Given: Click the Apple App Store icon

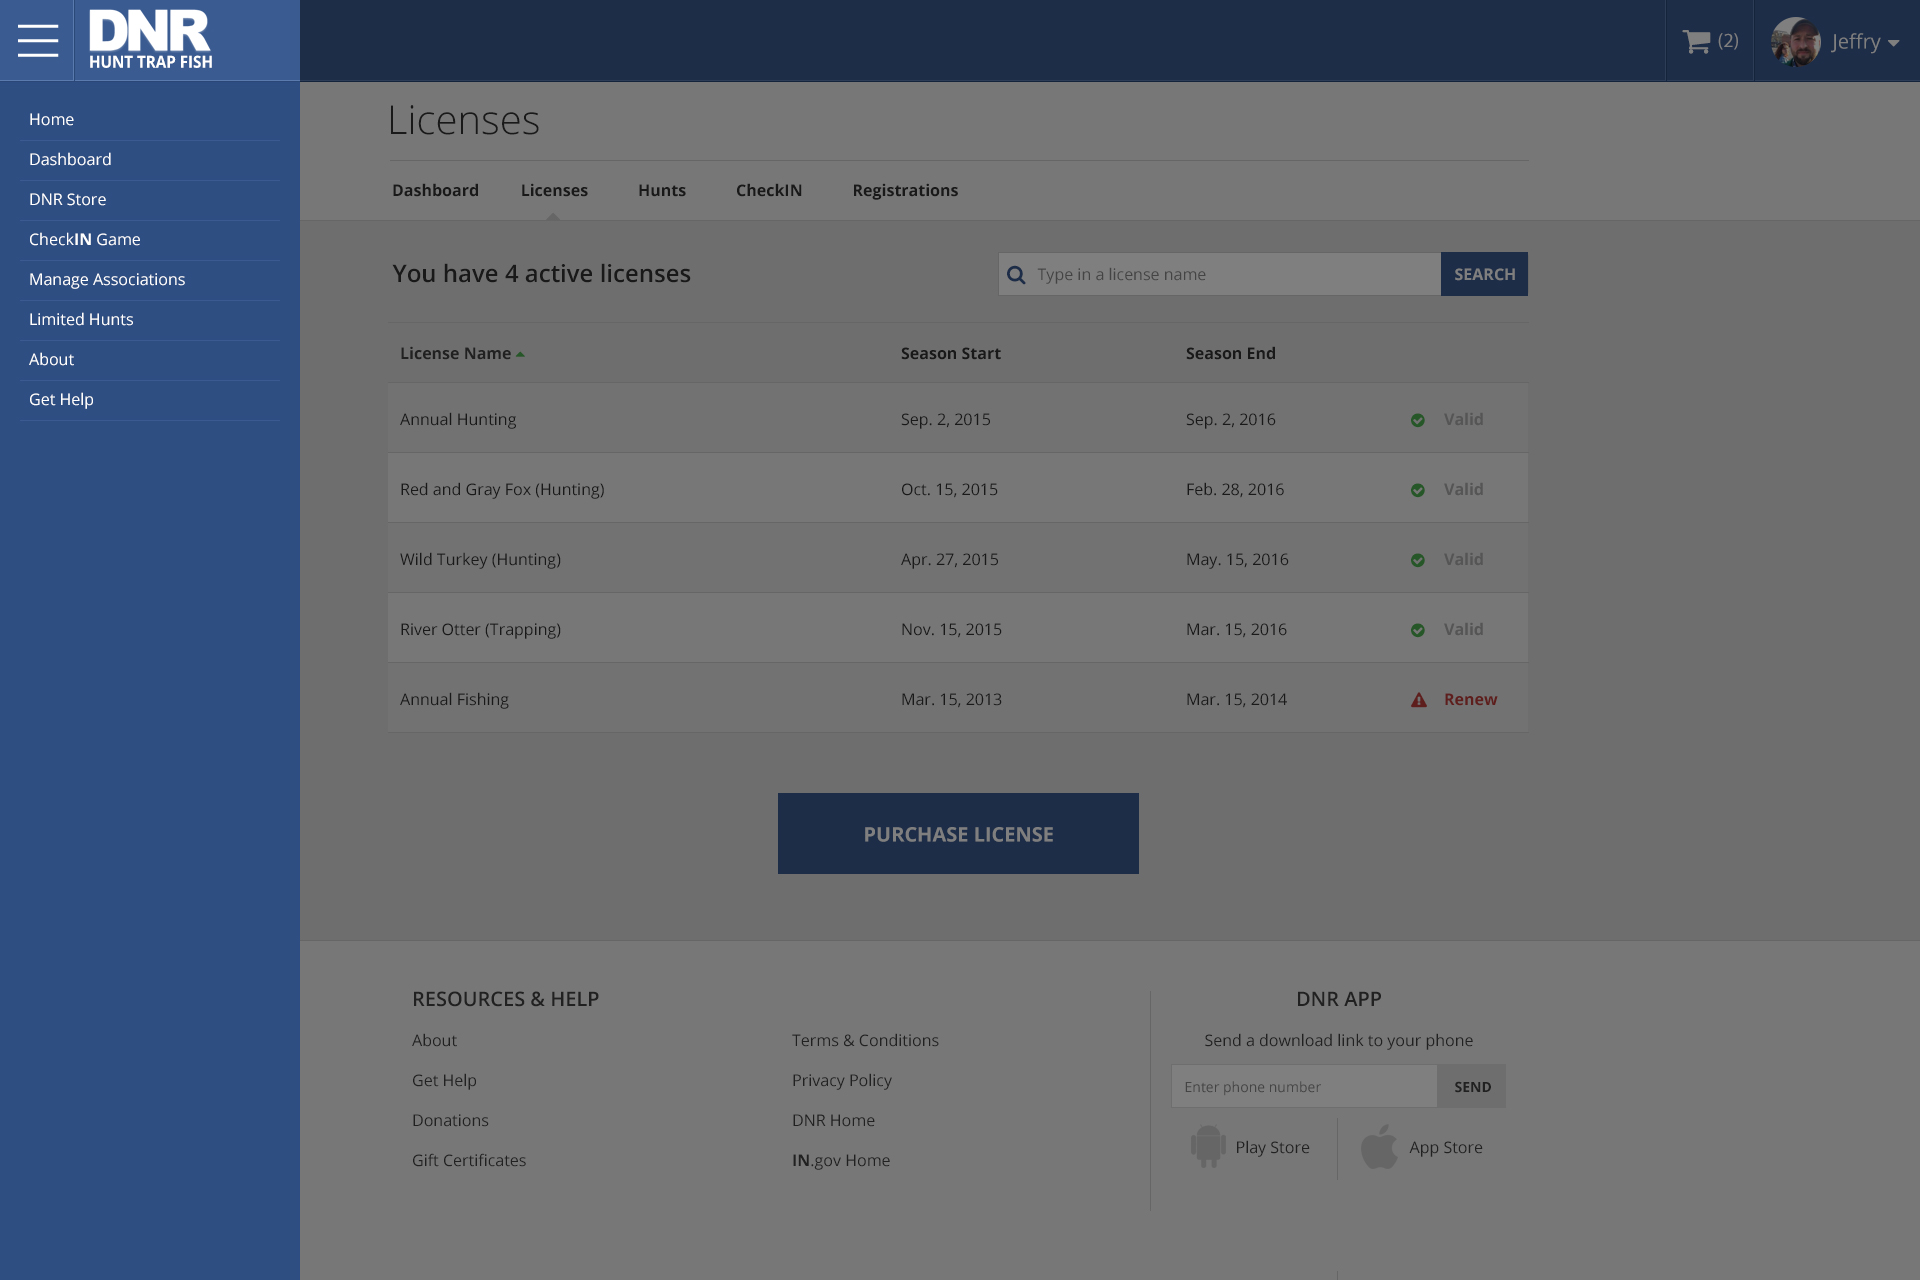Looking at the screenshot, I should pos(1379,1146).
